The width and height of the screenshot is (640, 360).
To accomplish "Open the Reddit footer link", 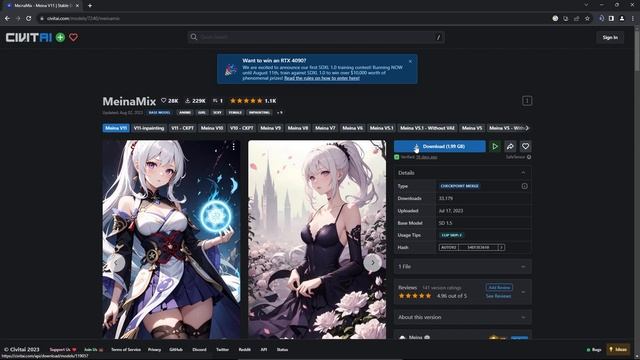I will point(244,350).
